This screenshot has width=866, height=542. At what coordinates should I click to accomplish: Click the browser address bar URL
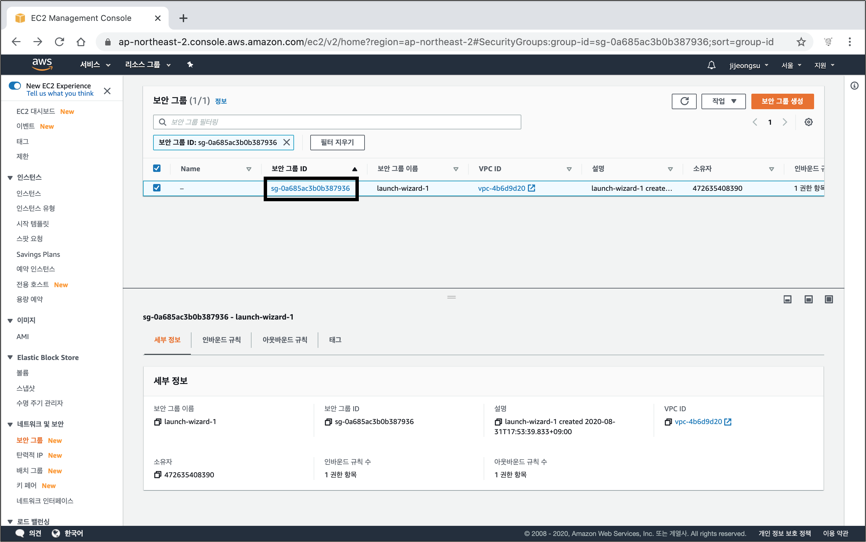[446, 42]
